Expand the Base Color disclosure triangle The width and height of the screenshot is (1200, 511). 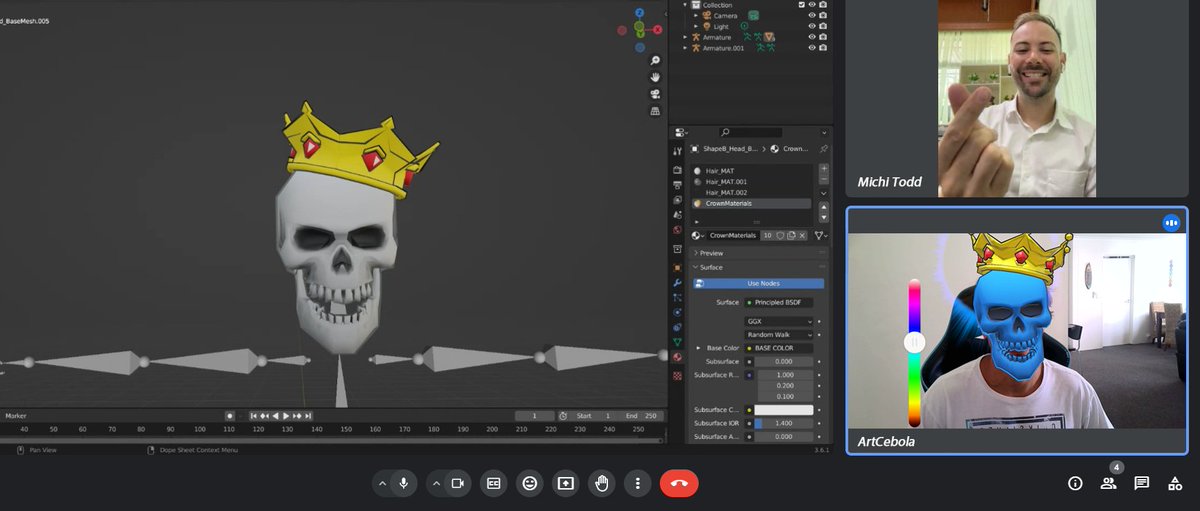point(698,348)
